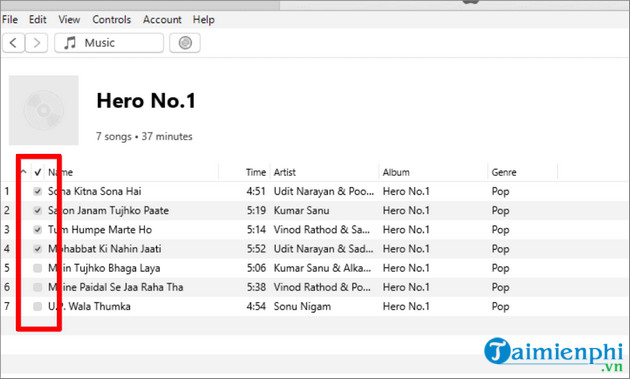Click the disc button next to Music
630x379 pixels.
185,43
